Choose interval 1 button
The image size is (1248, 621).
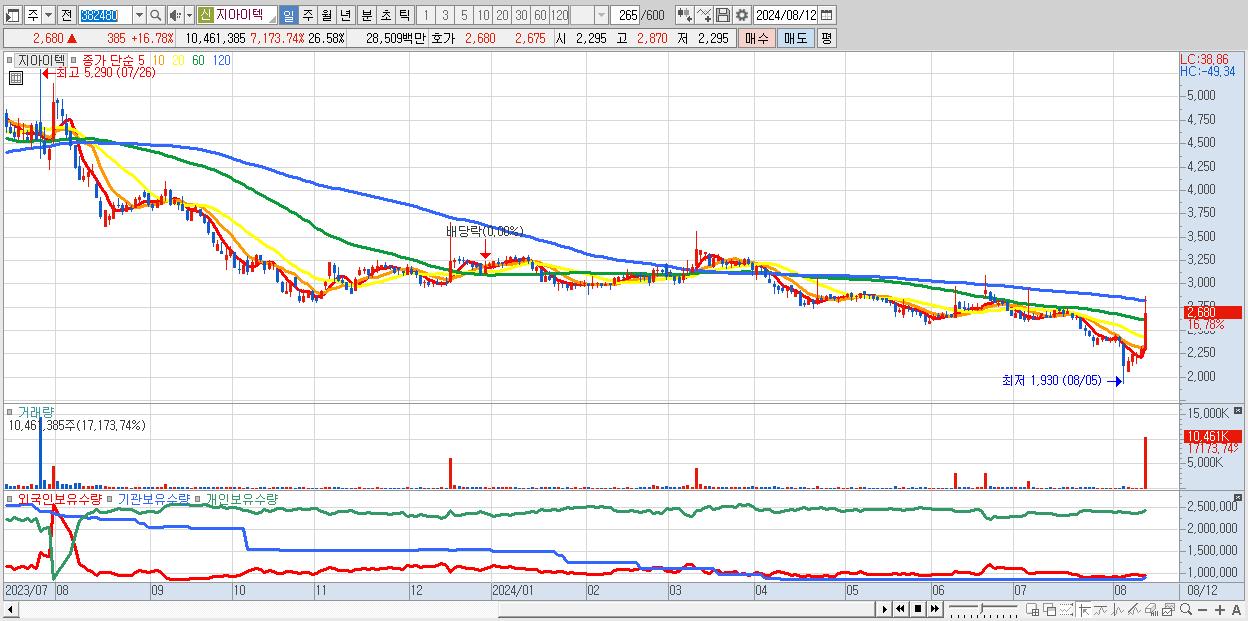point(426,15)
